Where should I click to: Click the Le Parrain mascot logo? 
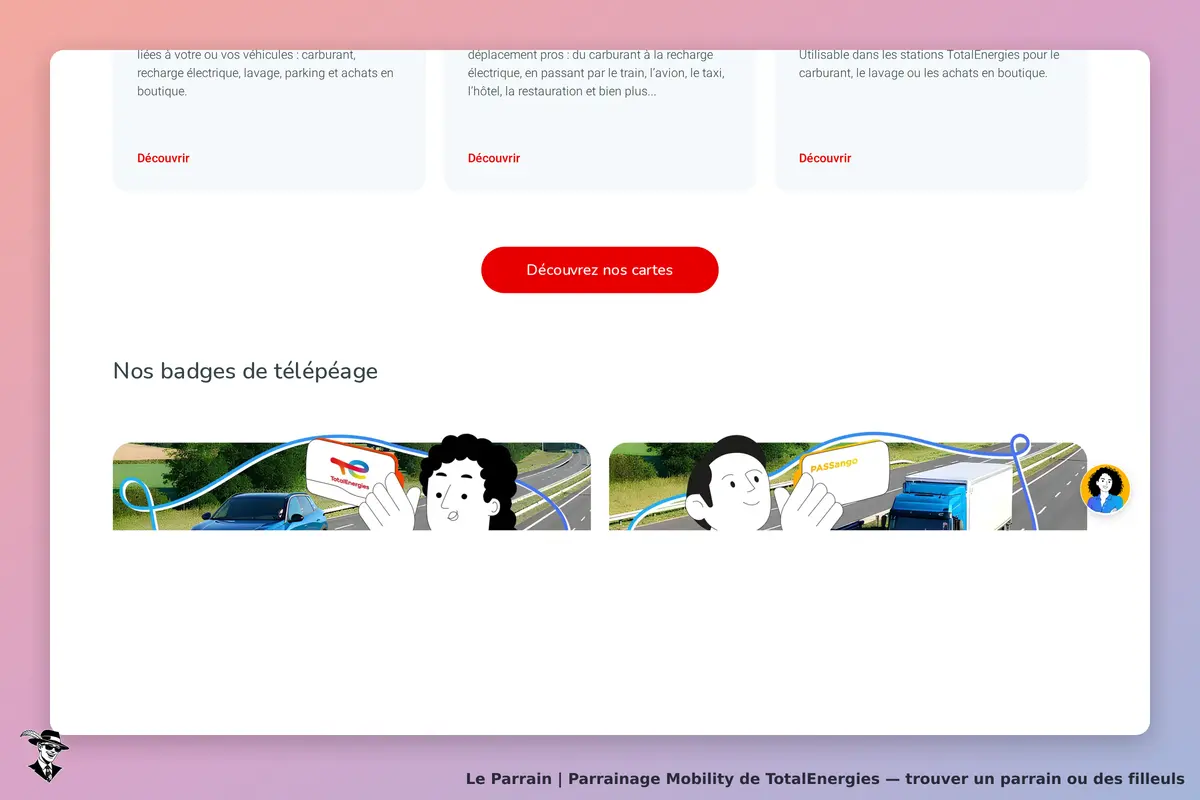point(44,755)
